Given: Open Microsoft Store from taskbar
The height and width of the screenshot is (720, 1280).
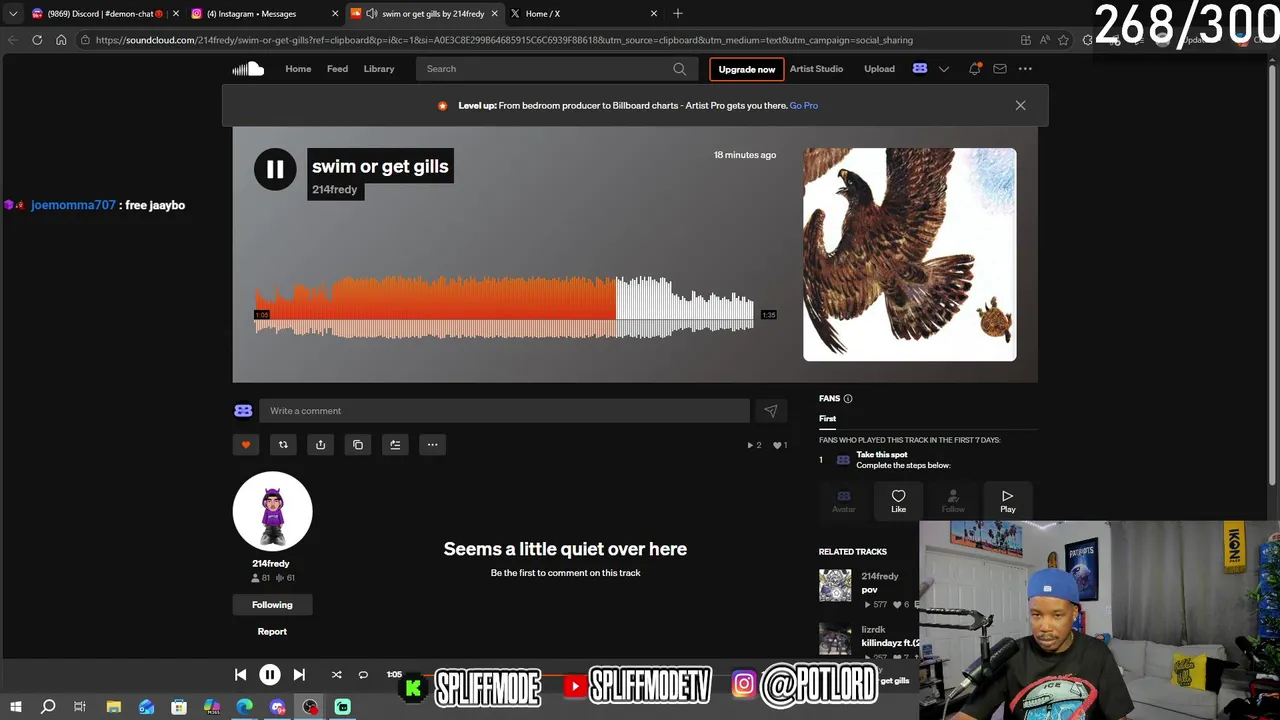Looking at the screenshot, I should pos(179,707).
